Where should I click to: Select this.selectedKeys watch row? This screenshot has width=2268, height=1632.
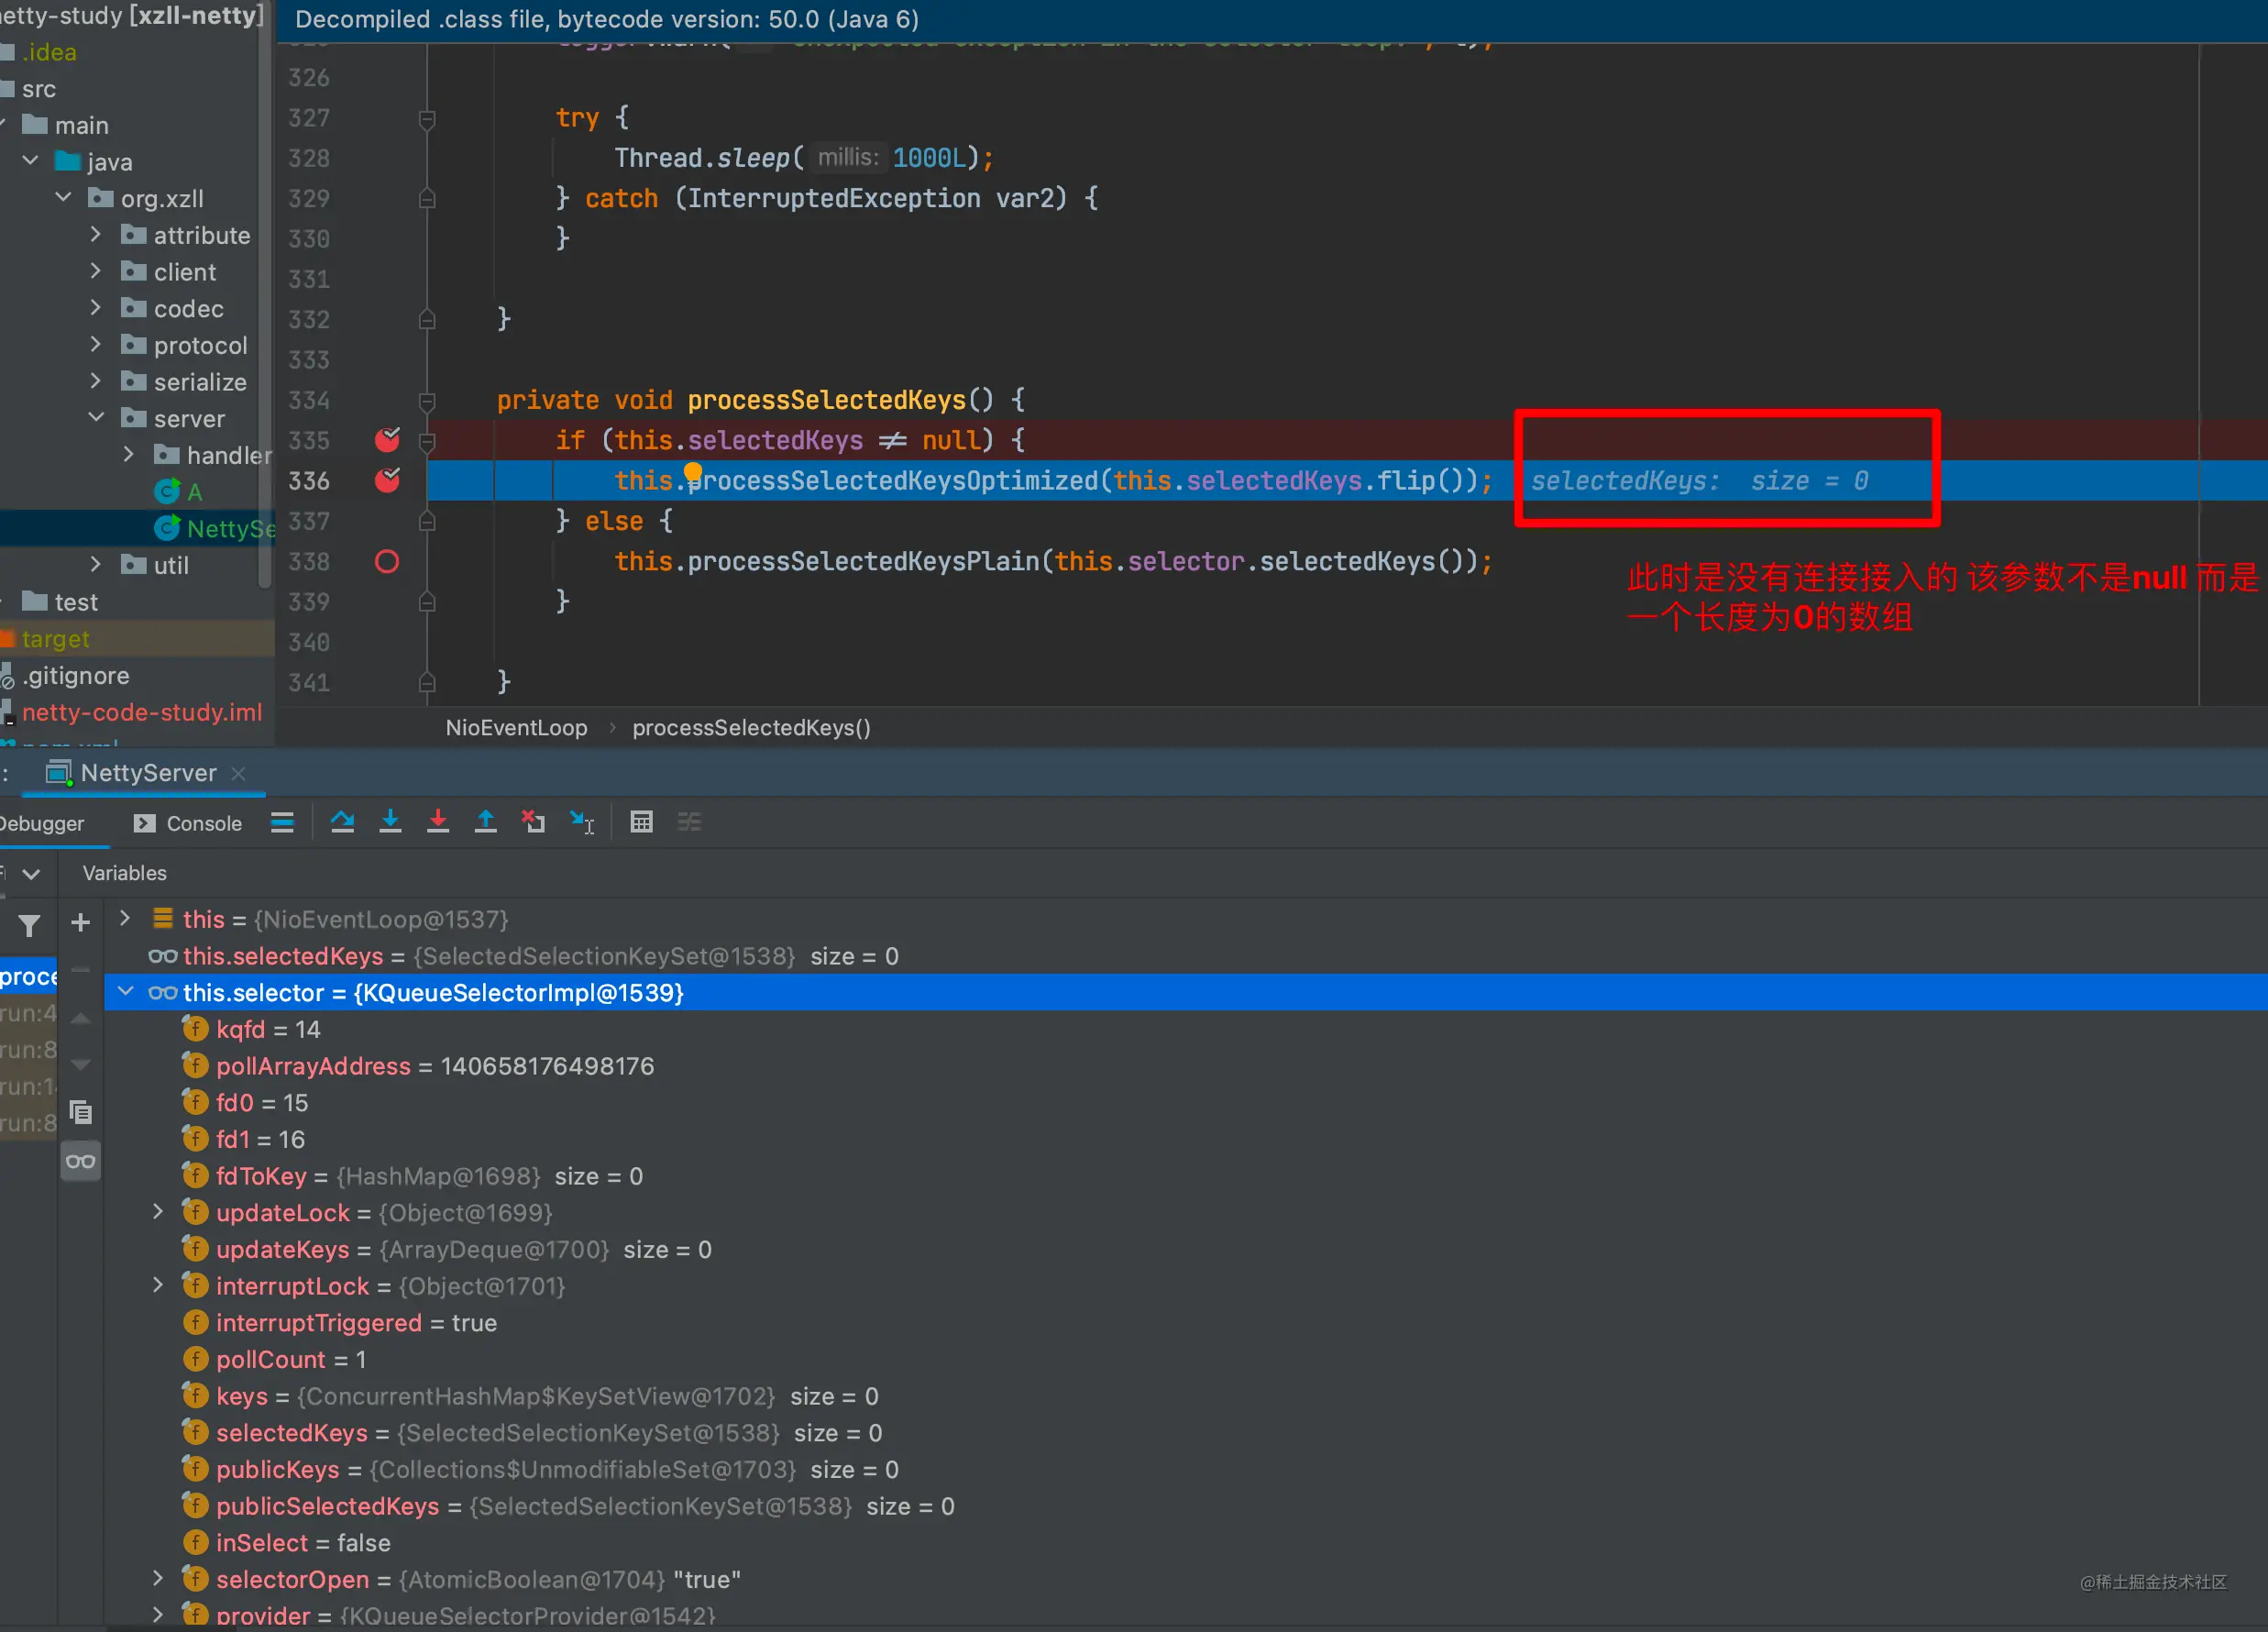click(x=1186, y=956)
